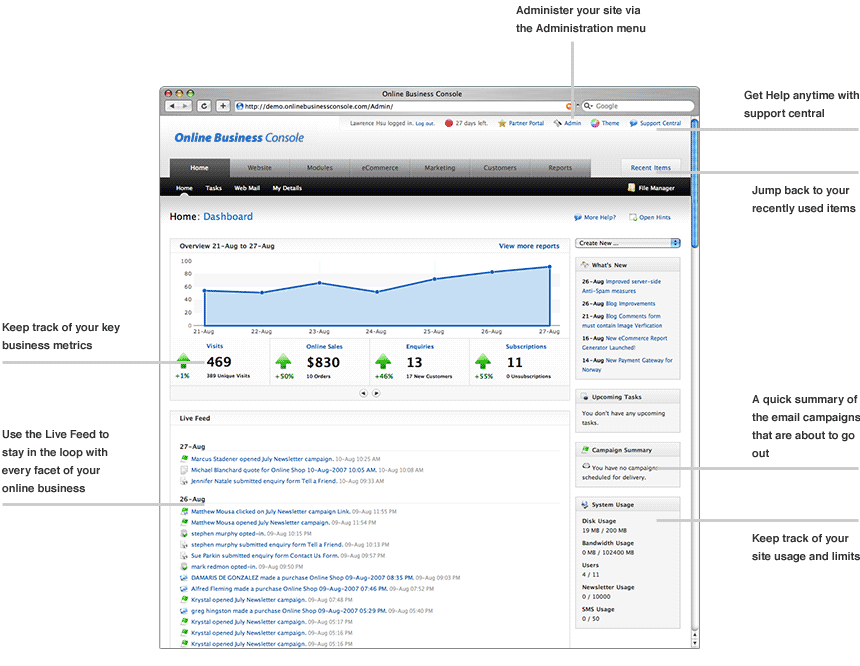The height and width of the screenshot is (666, 860).
Task: Select the Marketing tab
Action: (x=439, y=168)
